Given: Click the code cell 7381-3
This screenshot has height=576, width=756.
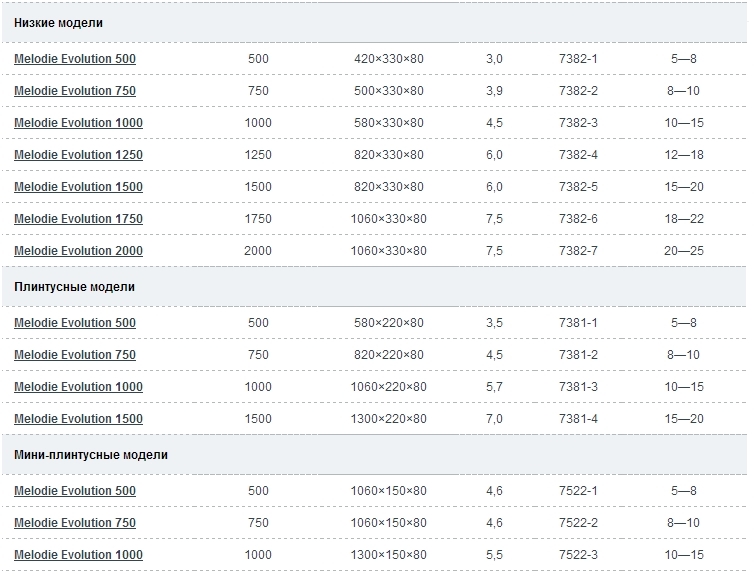Looking at the screenshot, I should click(578, 387).
